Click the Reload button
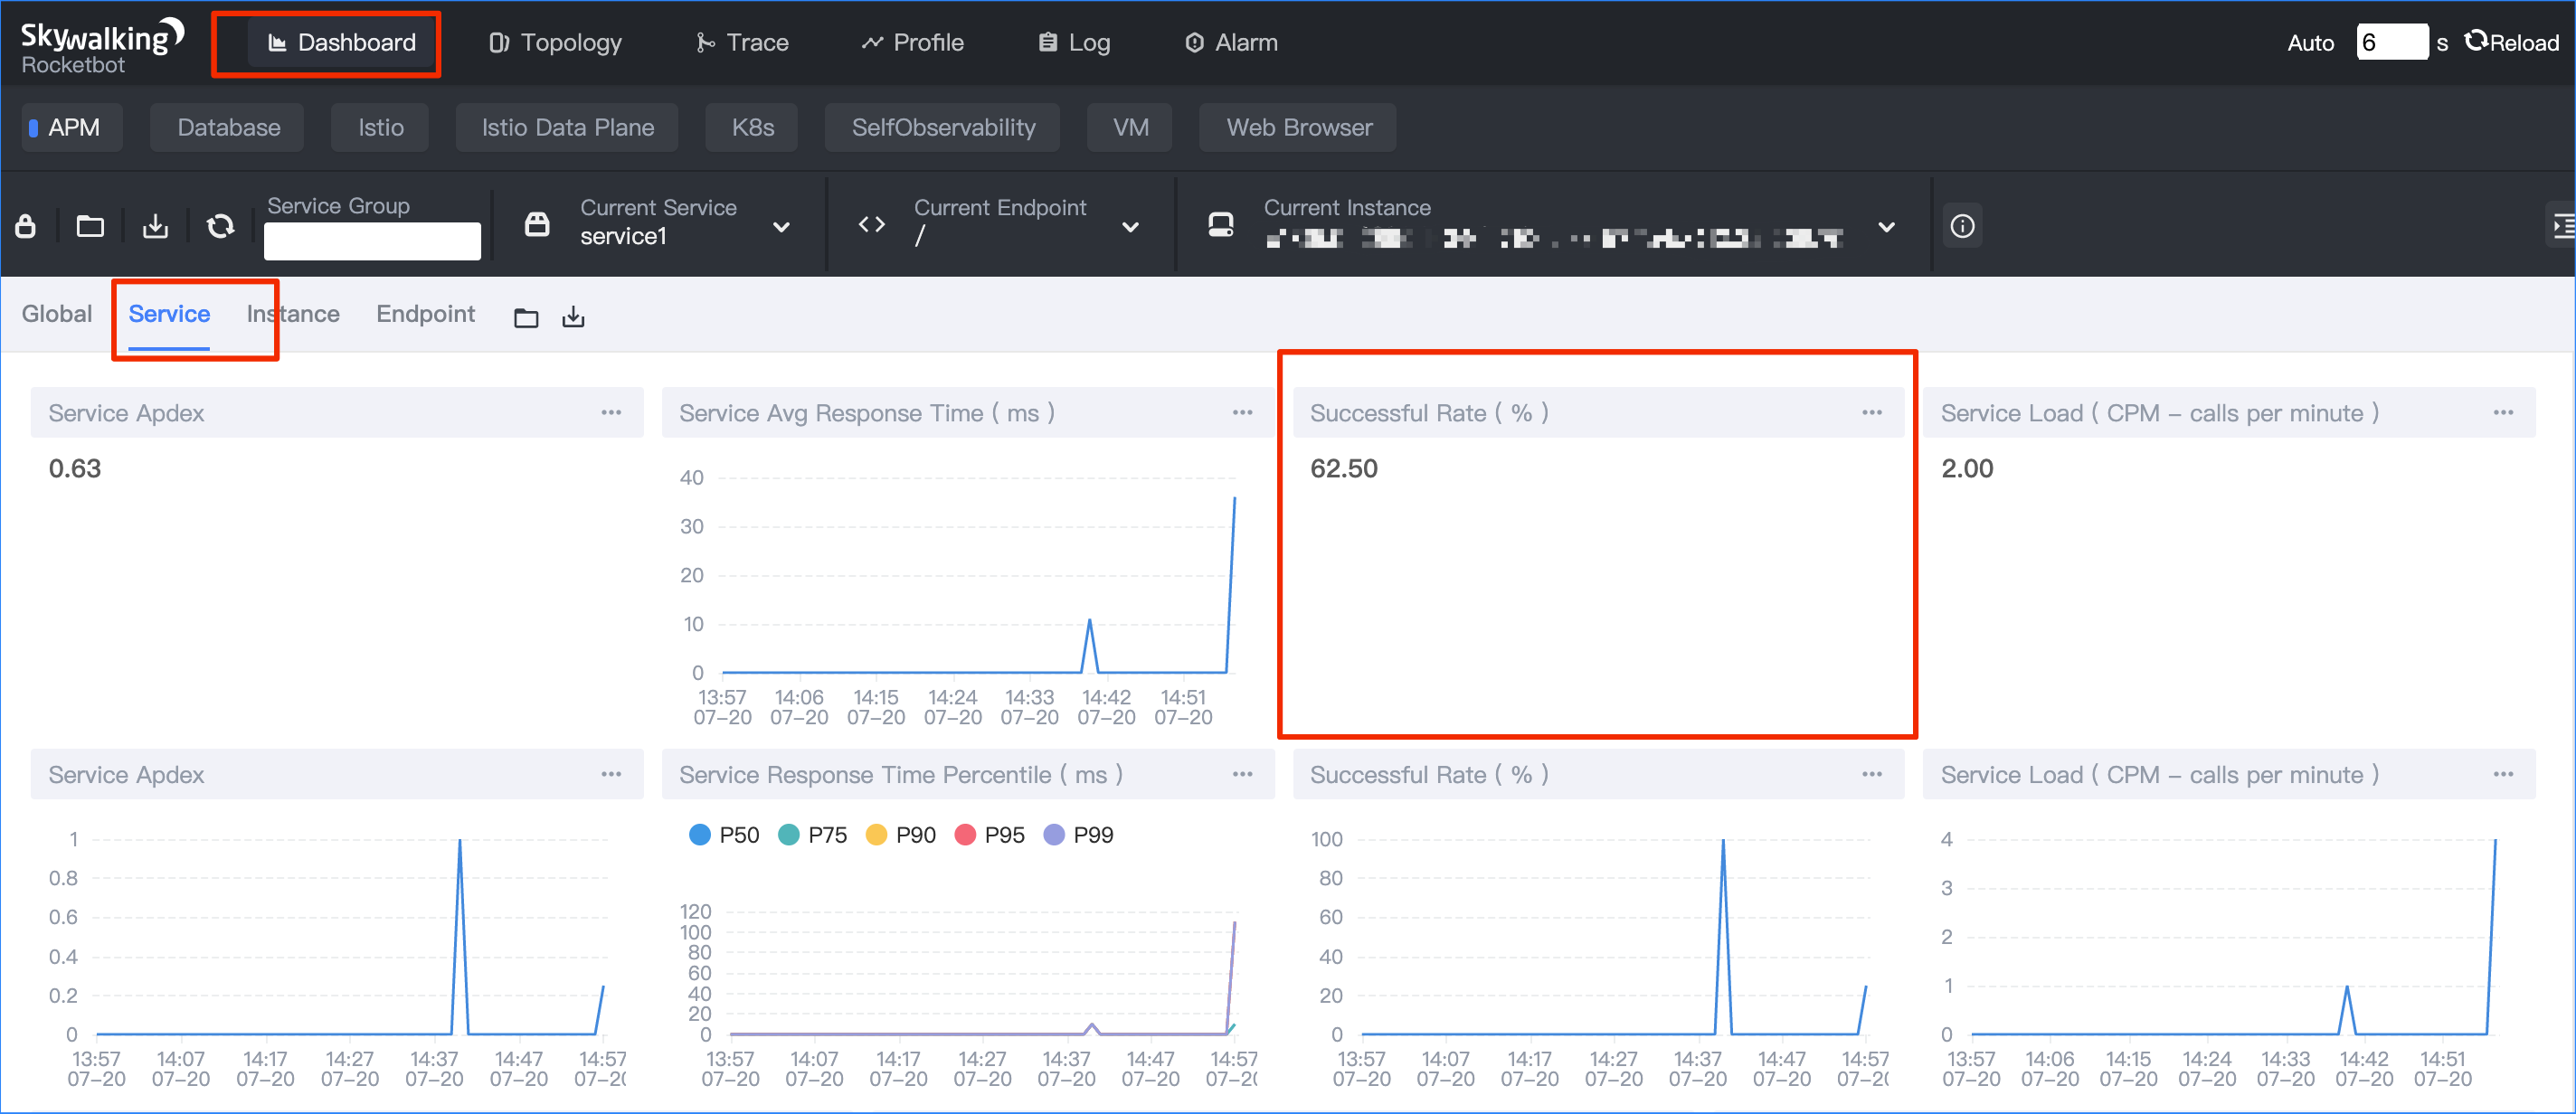This screenshot has width=2576, height=1114. coord(2511,42)
